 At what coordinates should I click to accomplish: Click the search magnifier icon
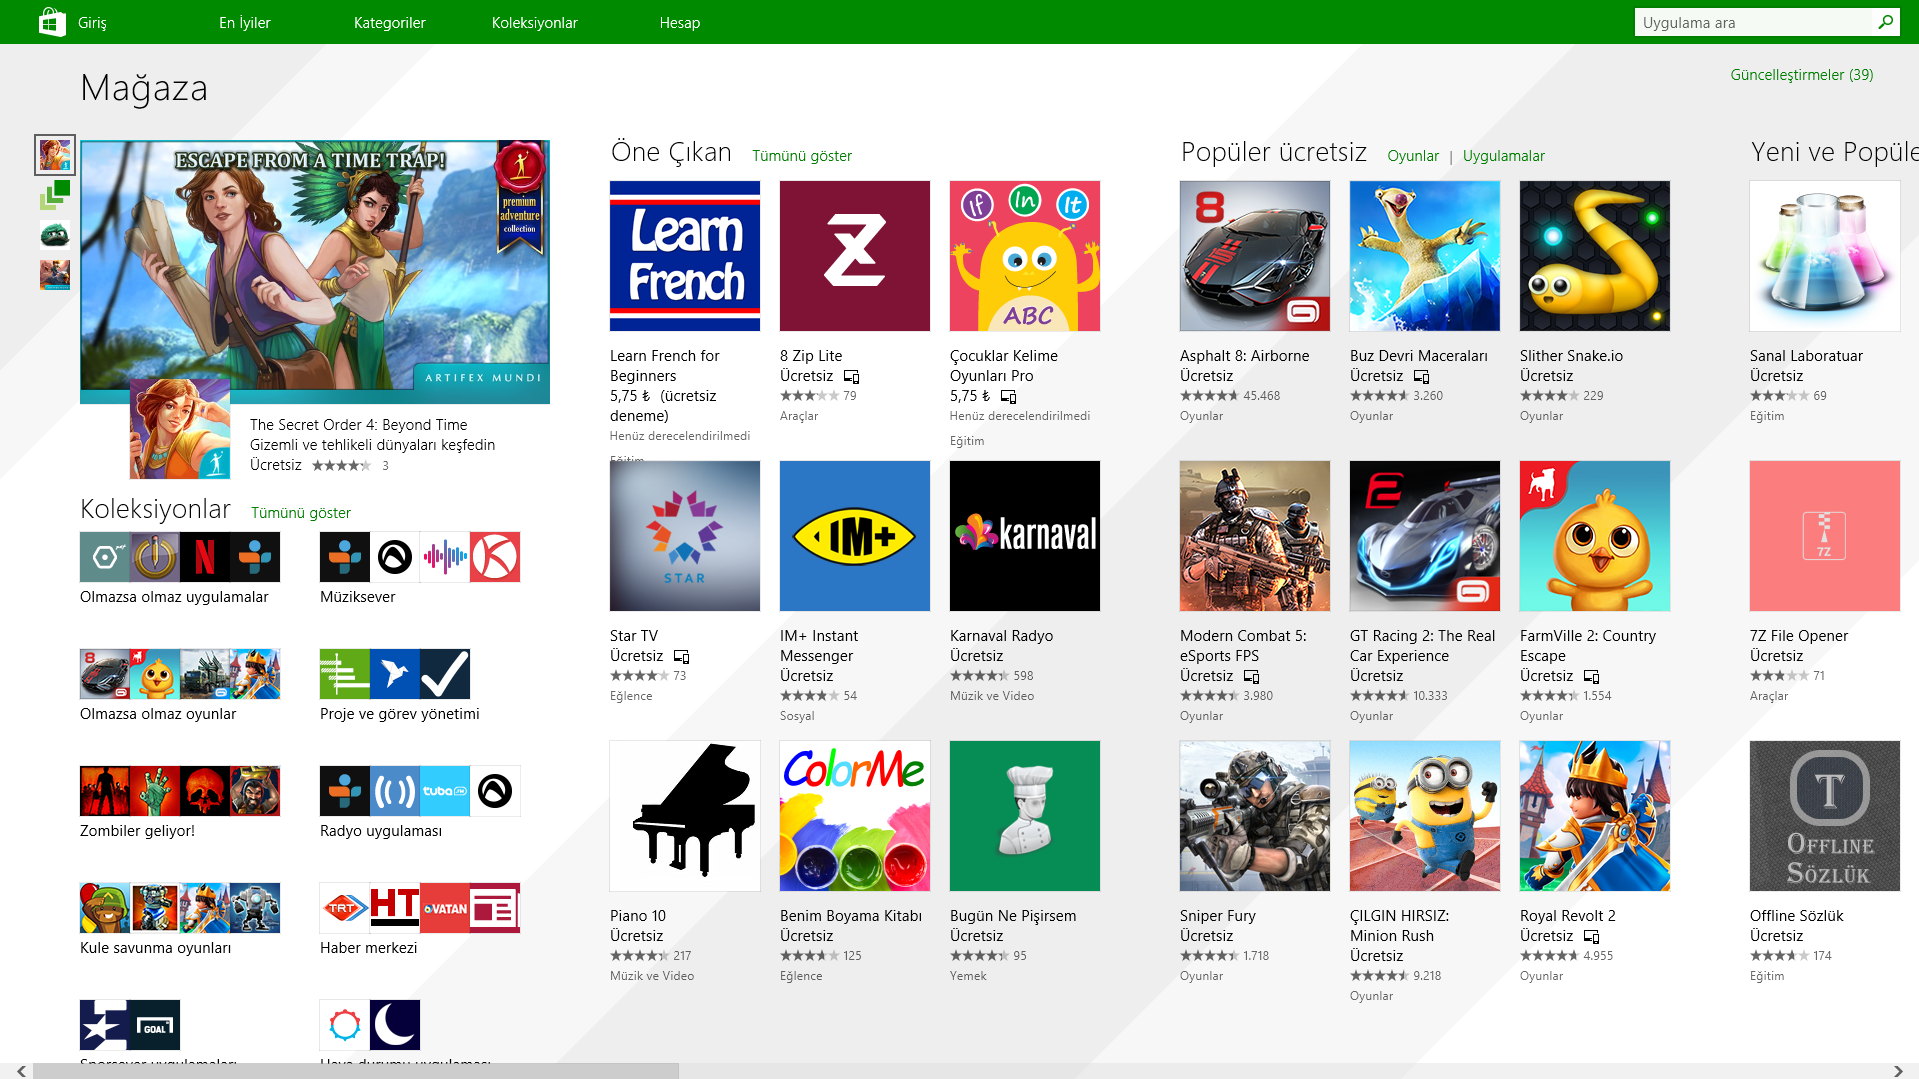coord(1886,22)
